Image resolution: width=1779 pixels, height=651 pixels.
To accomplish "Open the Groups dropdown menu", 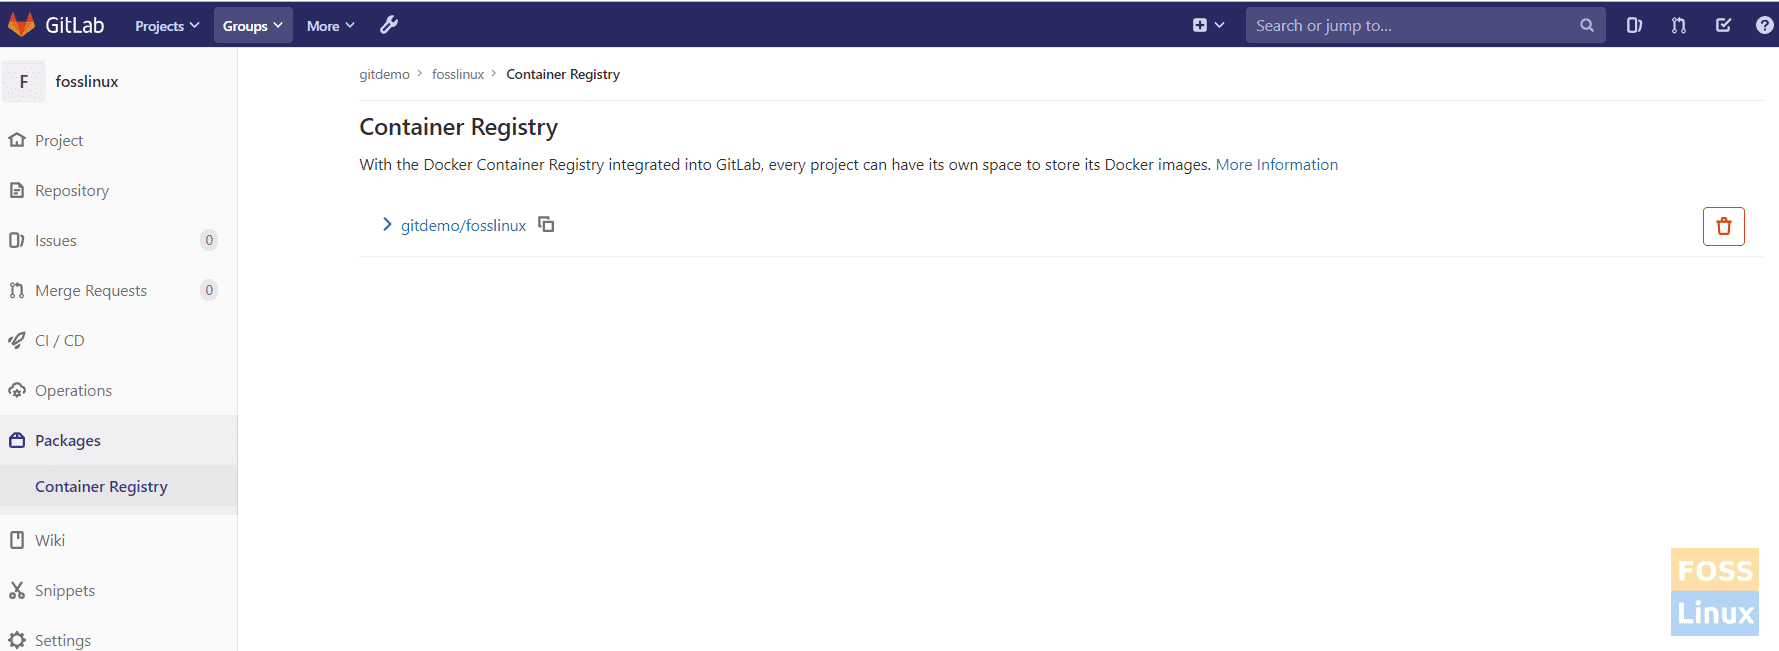I will 253,25.
